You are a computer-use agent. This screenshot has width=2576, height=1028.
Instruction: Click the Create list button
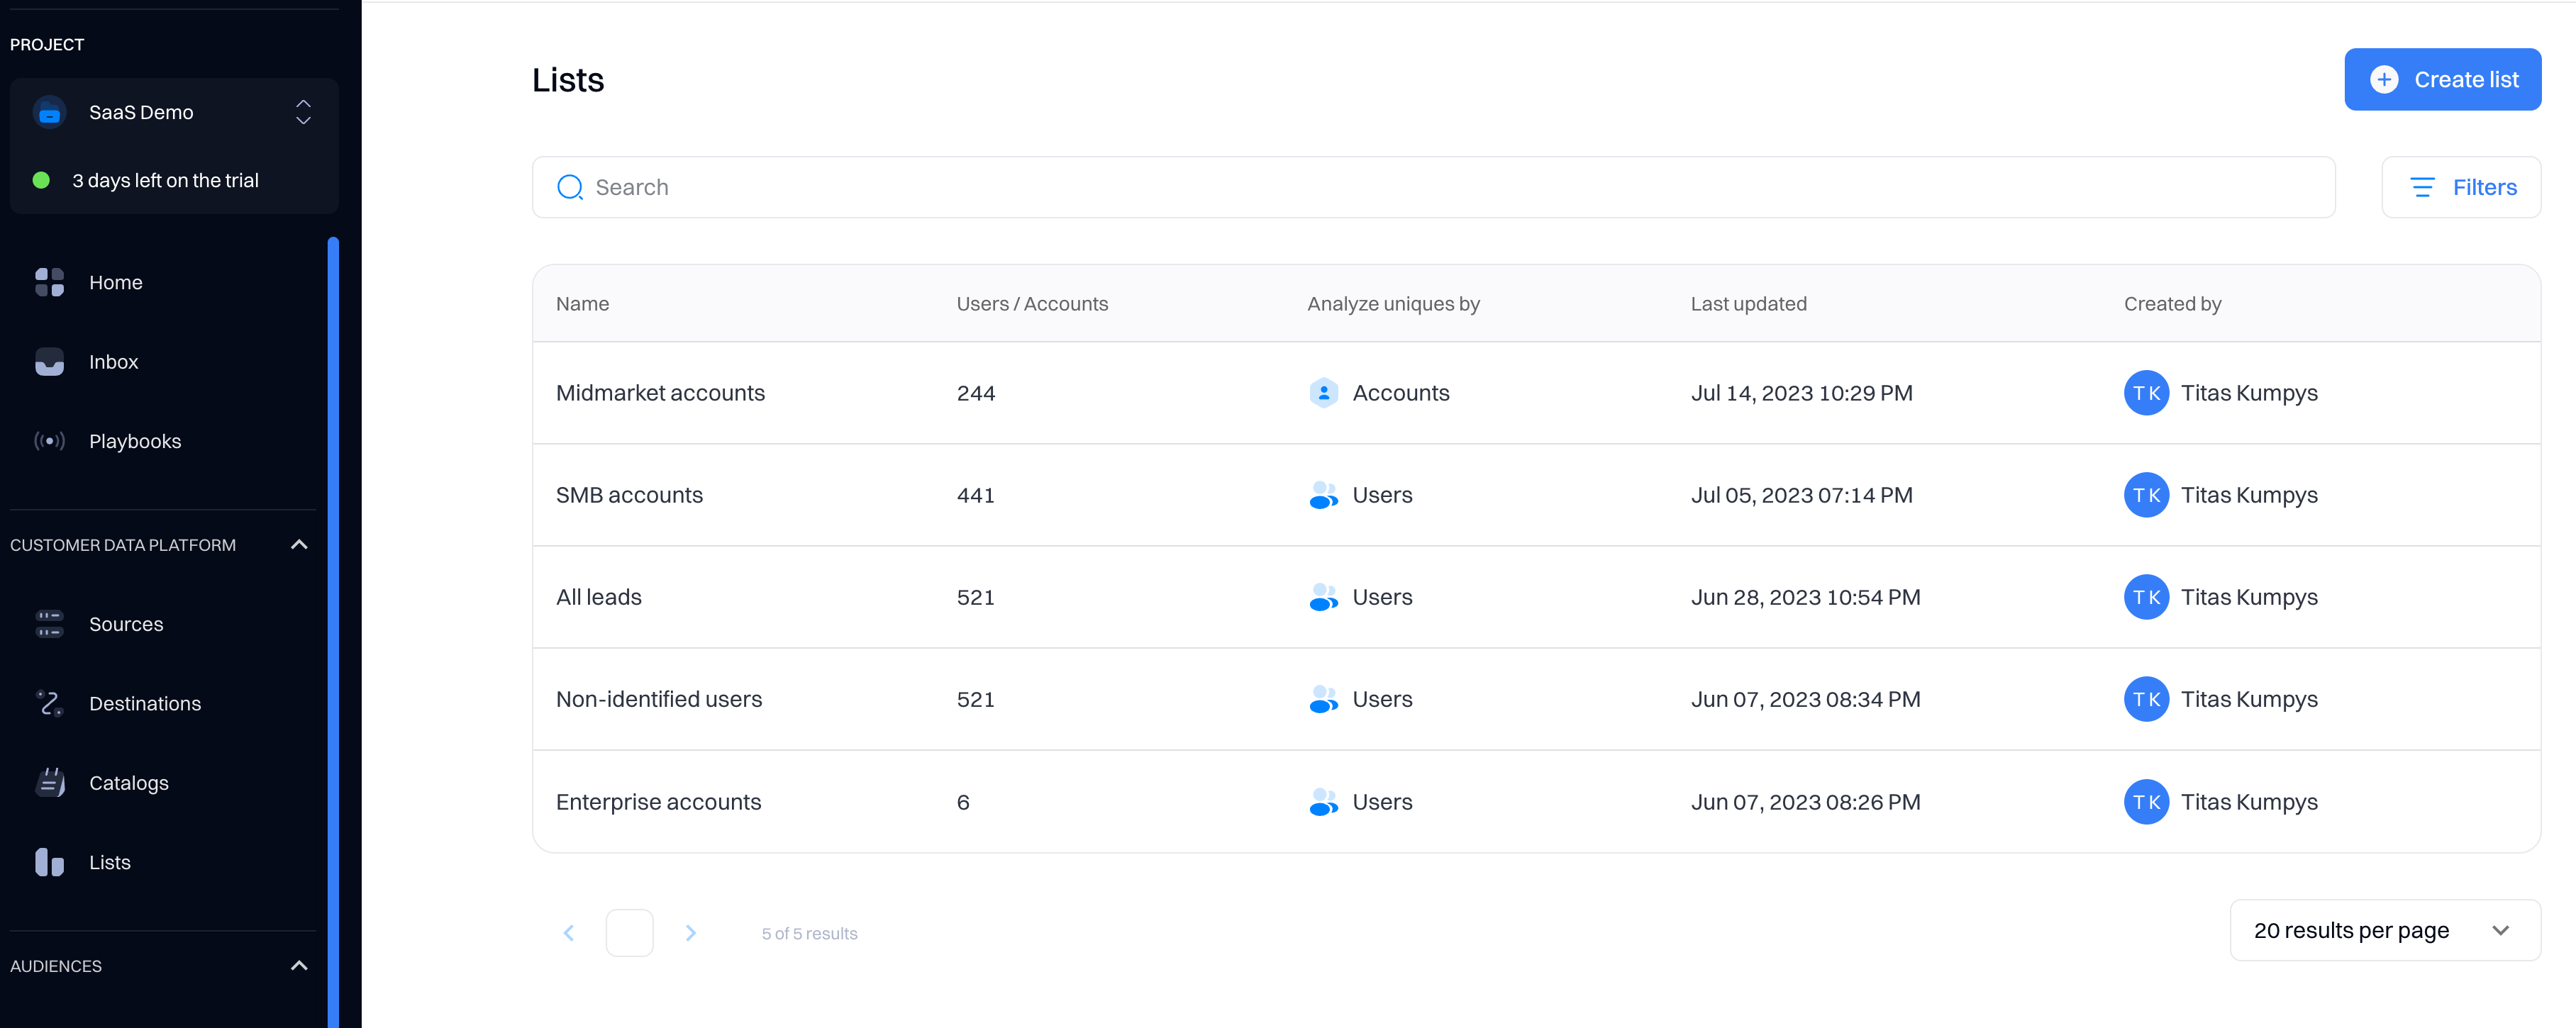pos(2442,80)
